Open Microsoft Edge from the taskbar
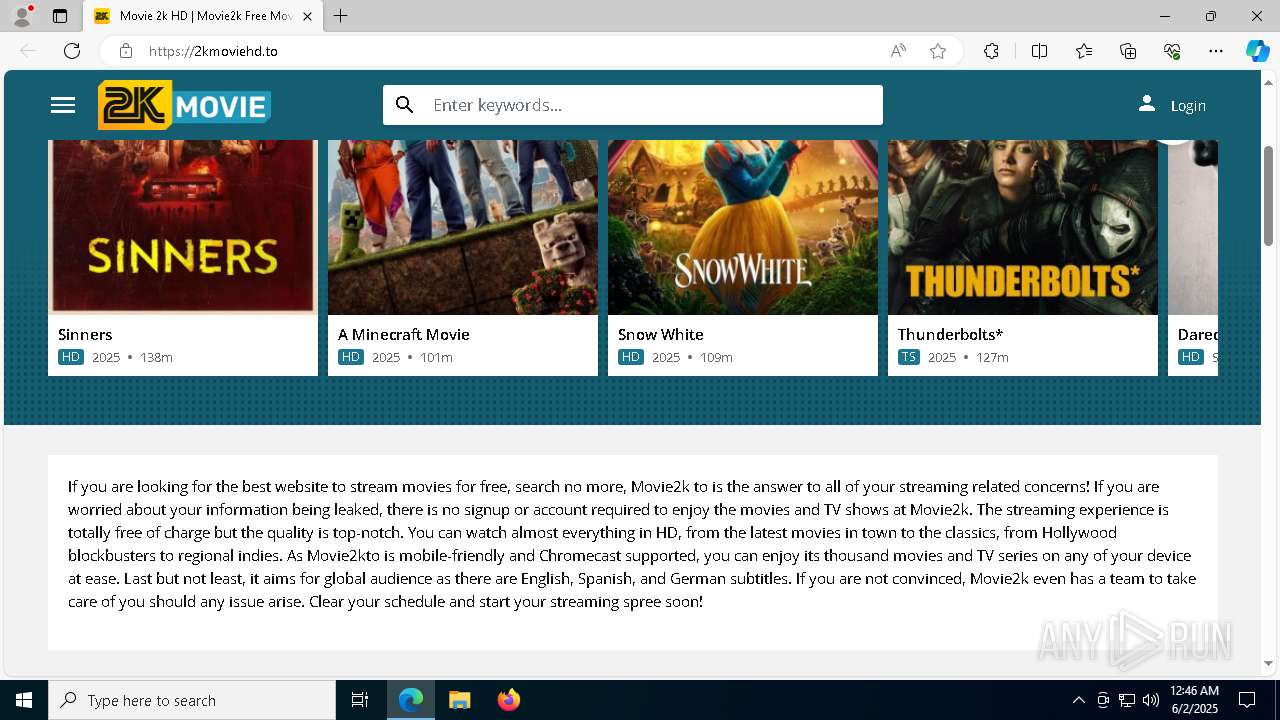This screenshot has height=720, width=1280. tap(411, 700)
